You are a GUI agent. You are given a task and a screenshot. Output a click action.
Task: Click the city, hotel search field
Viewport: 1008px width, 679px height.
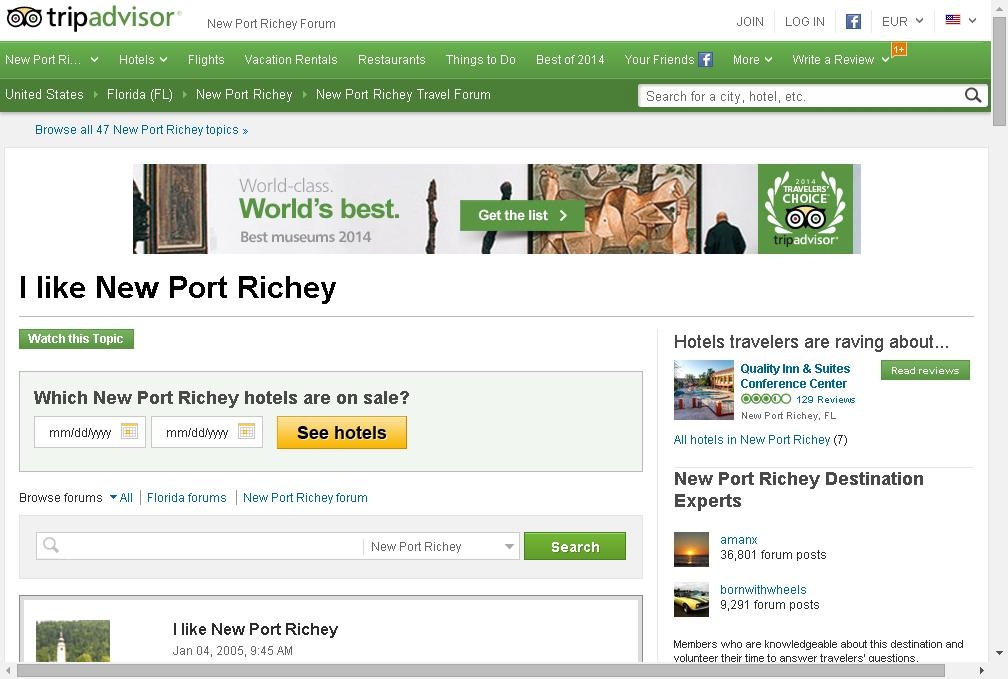(800, 96)
